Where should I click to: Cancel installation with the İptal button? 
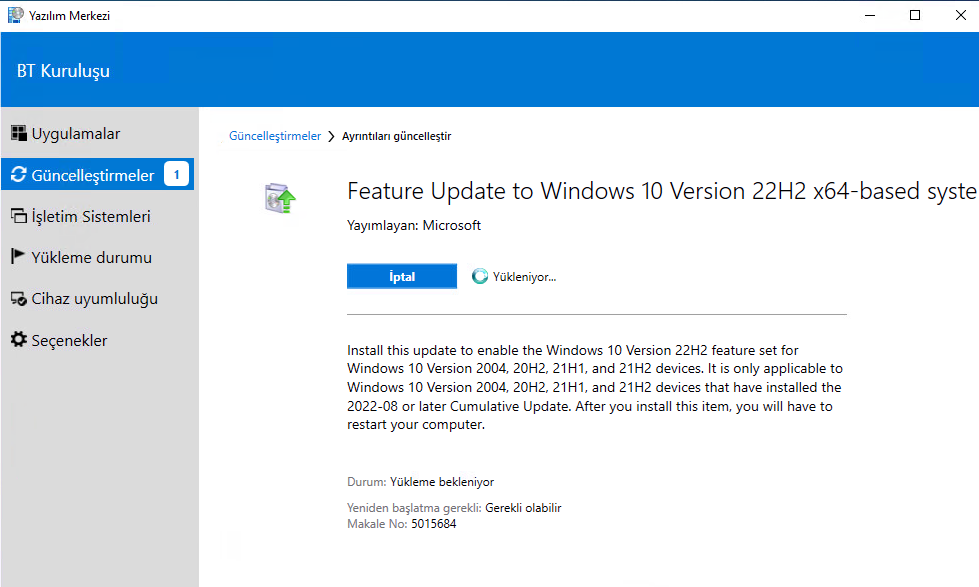401,276
